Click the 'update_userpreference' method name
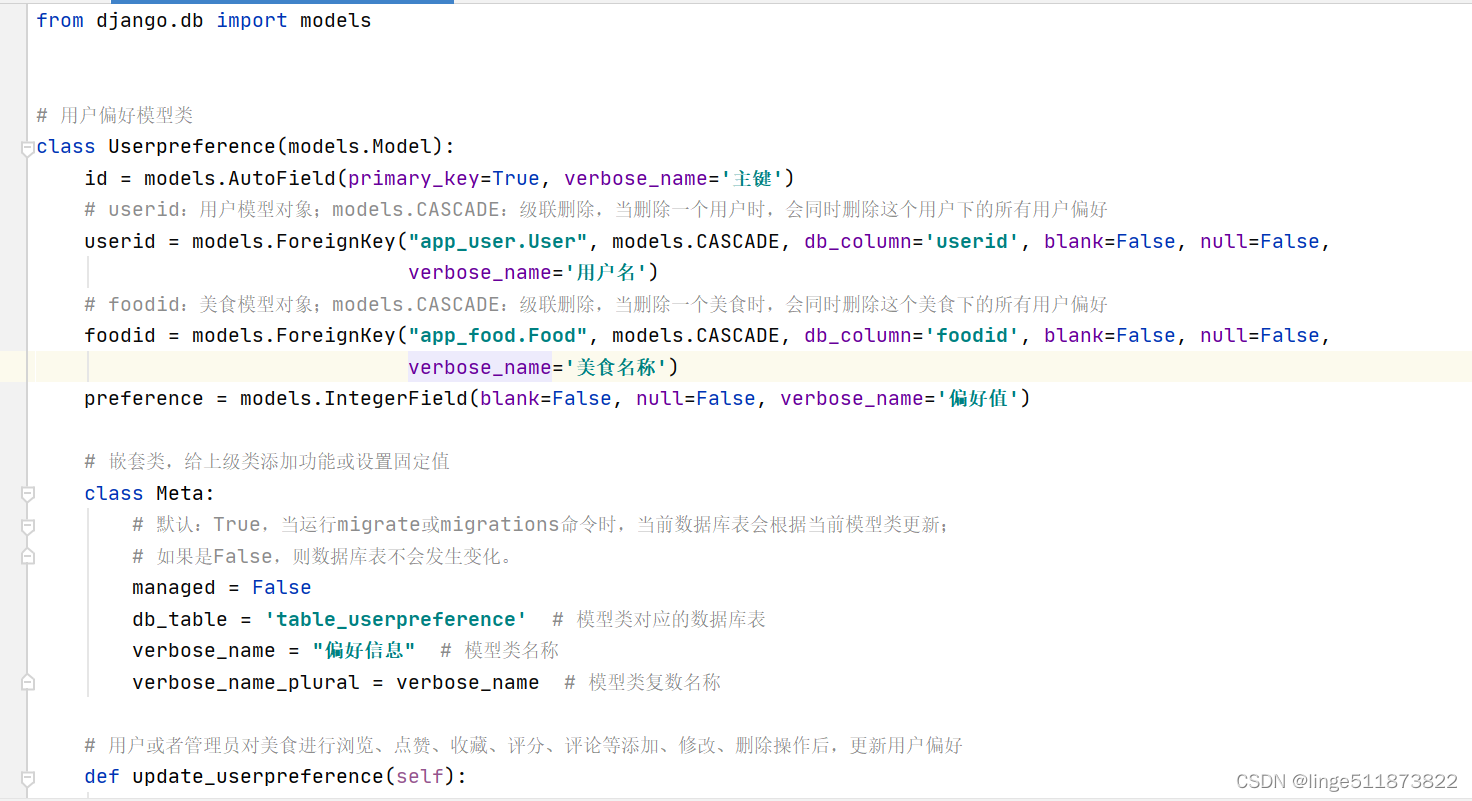Viewport: 1472px width, 801px height. coord(258,776)
